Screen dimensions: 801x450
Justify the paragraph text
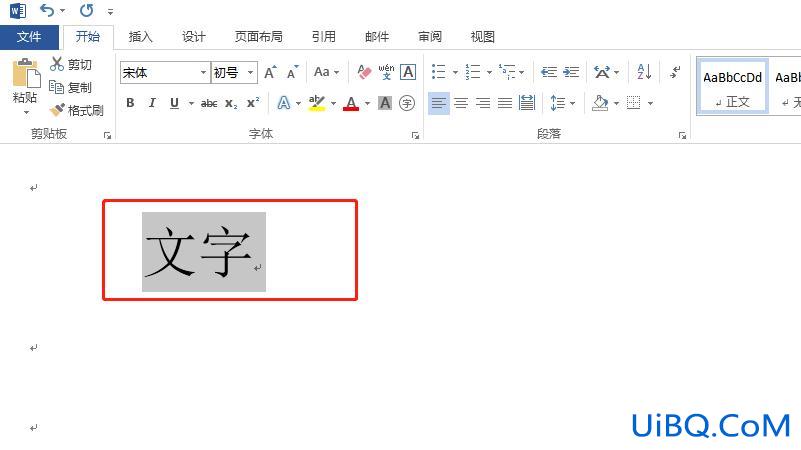[x=505, y=103]
